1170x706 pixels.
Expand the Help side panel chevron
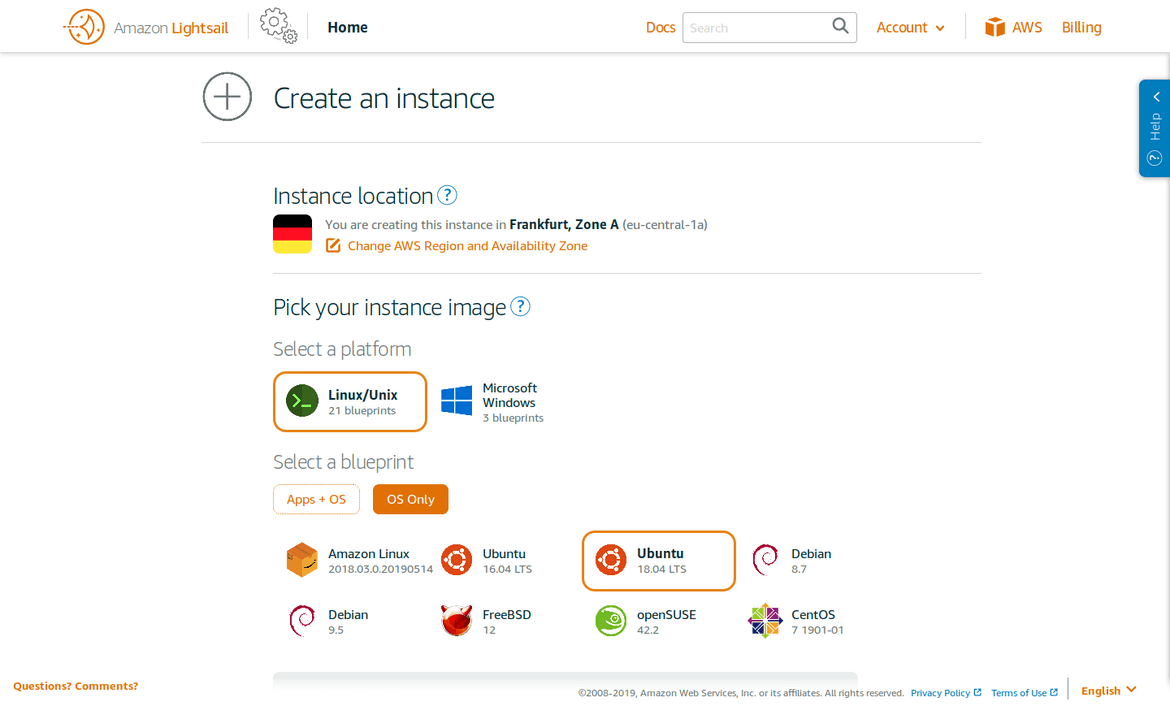pyautogui.click(x=1156, y=97)
